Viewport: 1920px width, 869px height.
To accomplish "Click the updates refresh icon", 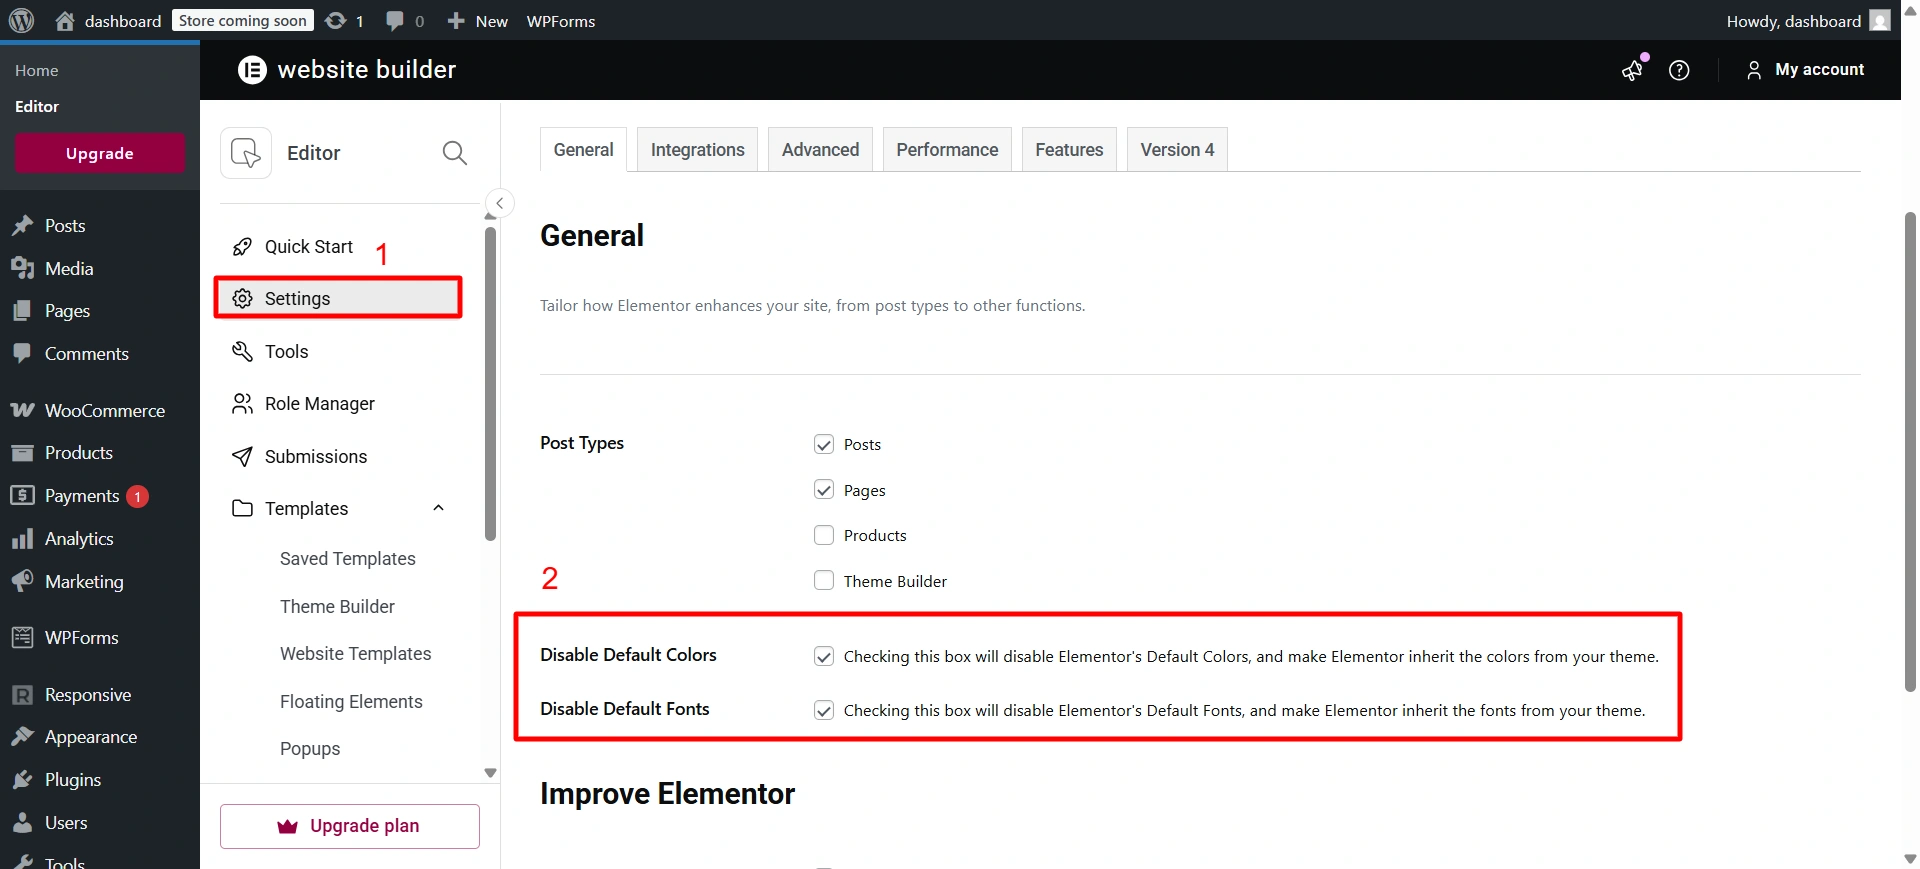I will pyautogui.click(x=336, y=21).
